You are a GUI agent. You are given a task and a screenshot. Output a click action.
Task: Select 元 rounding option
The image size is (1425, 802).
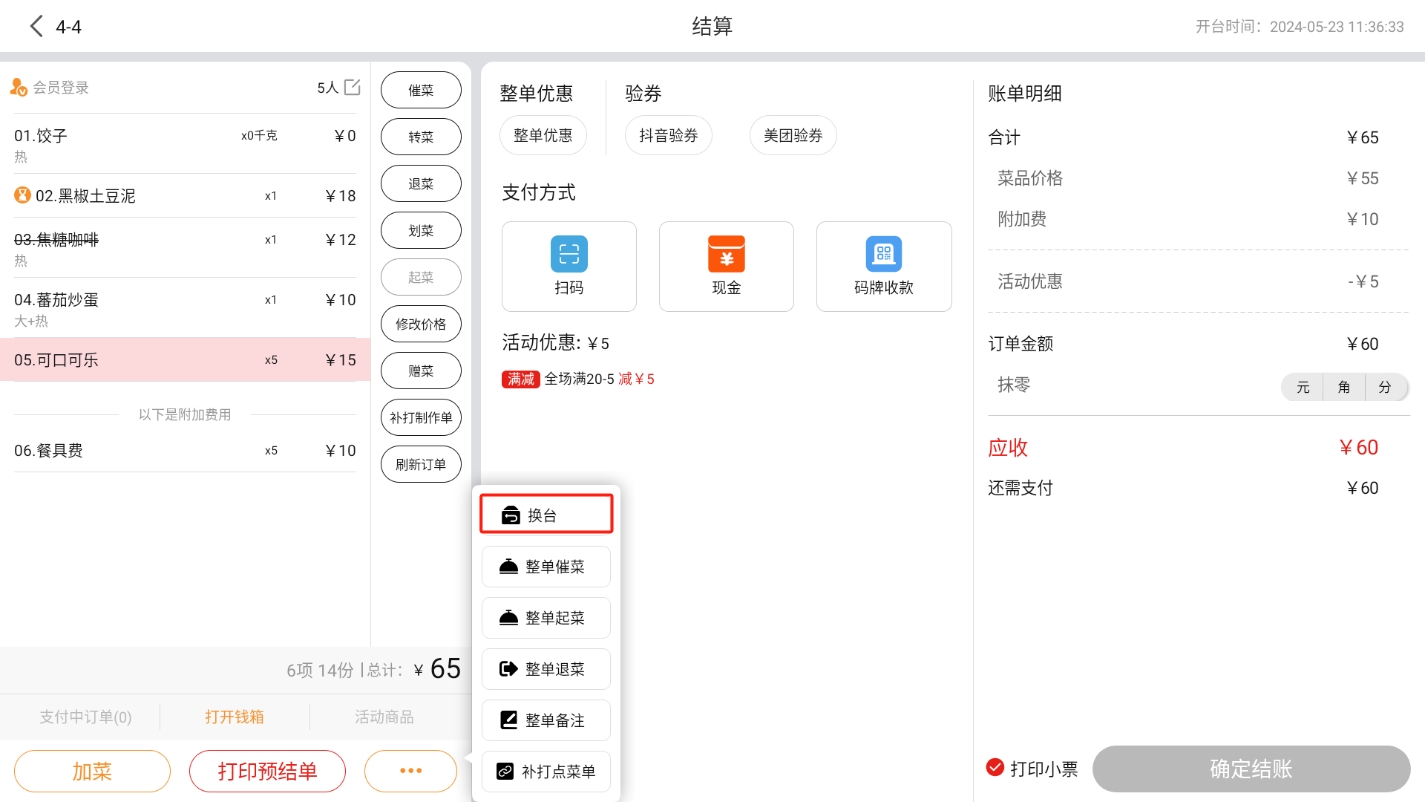coord(1302,387)
